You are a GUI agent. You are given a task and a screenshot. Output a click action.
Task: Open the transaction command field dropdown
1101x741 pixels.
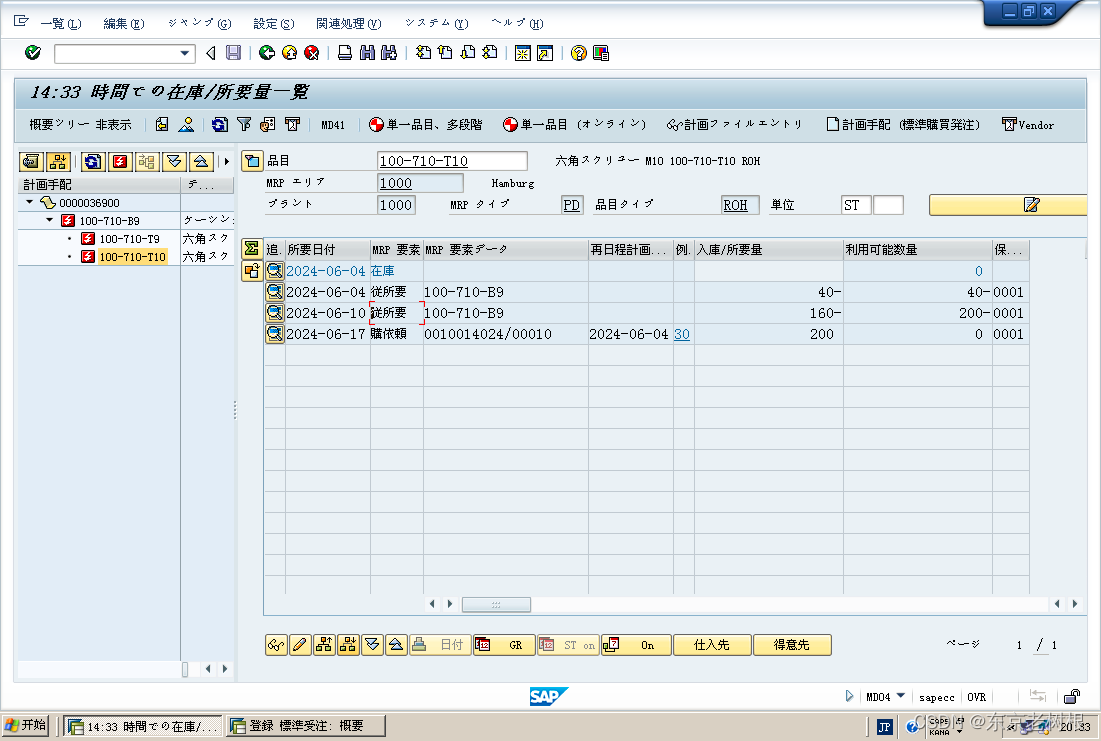185,53
